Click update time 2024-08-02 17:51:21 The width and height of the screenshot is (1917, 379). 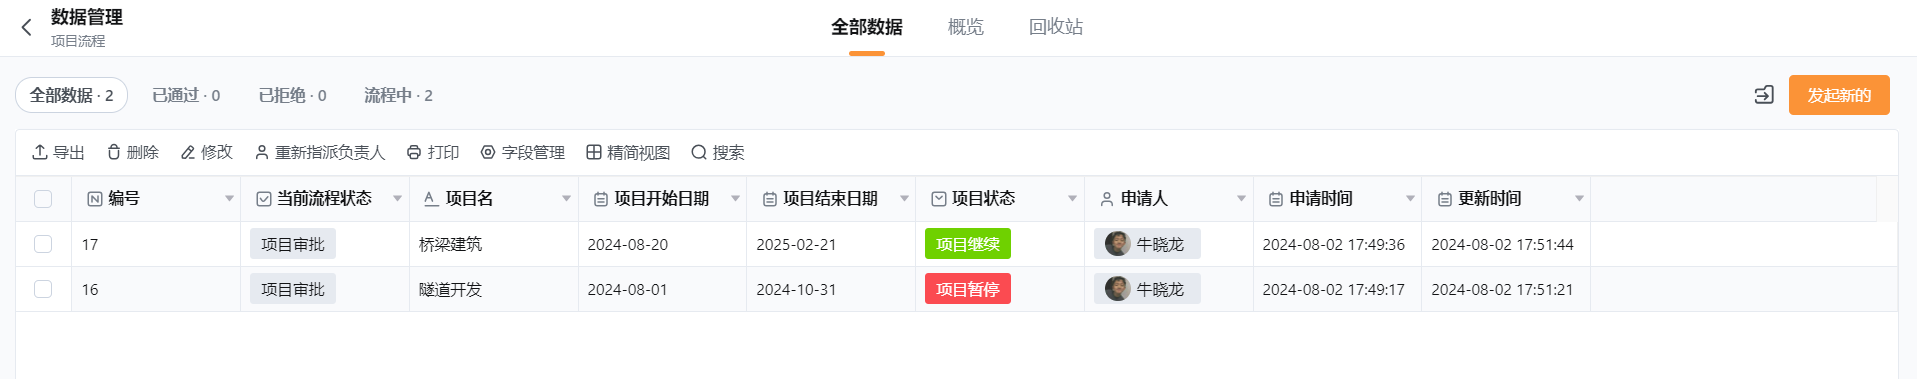(1502, 289)
